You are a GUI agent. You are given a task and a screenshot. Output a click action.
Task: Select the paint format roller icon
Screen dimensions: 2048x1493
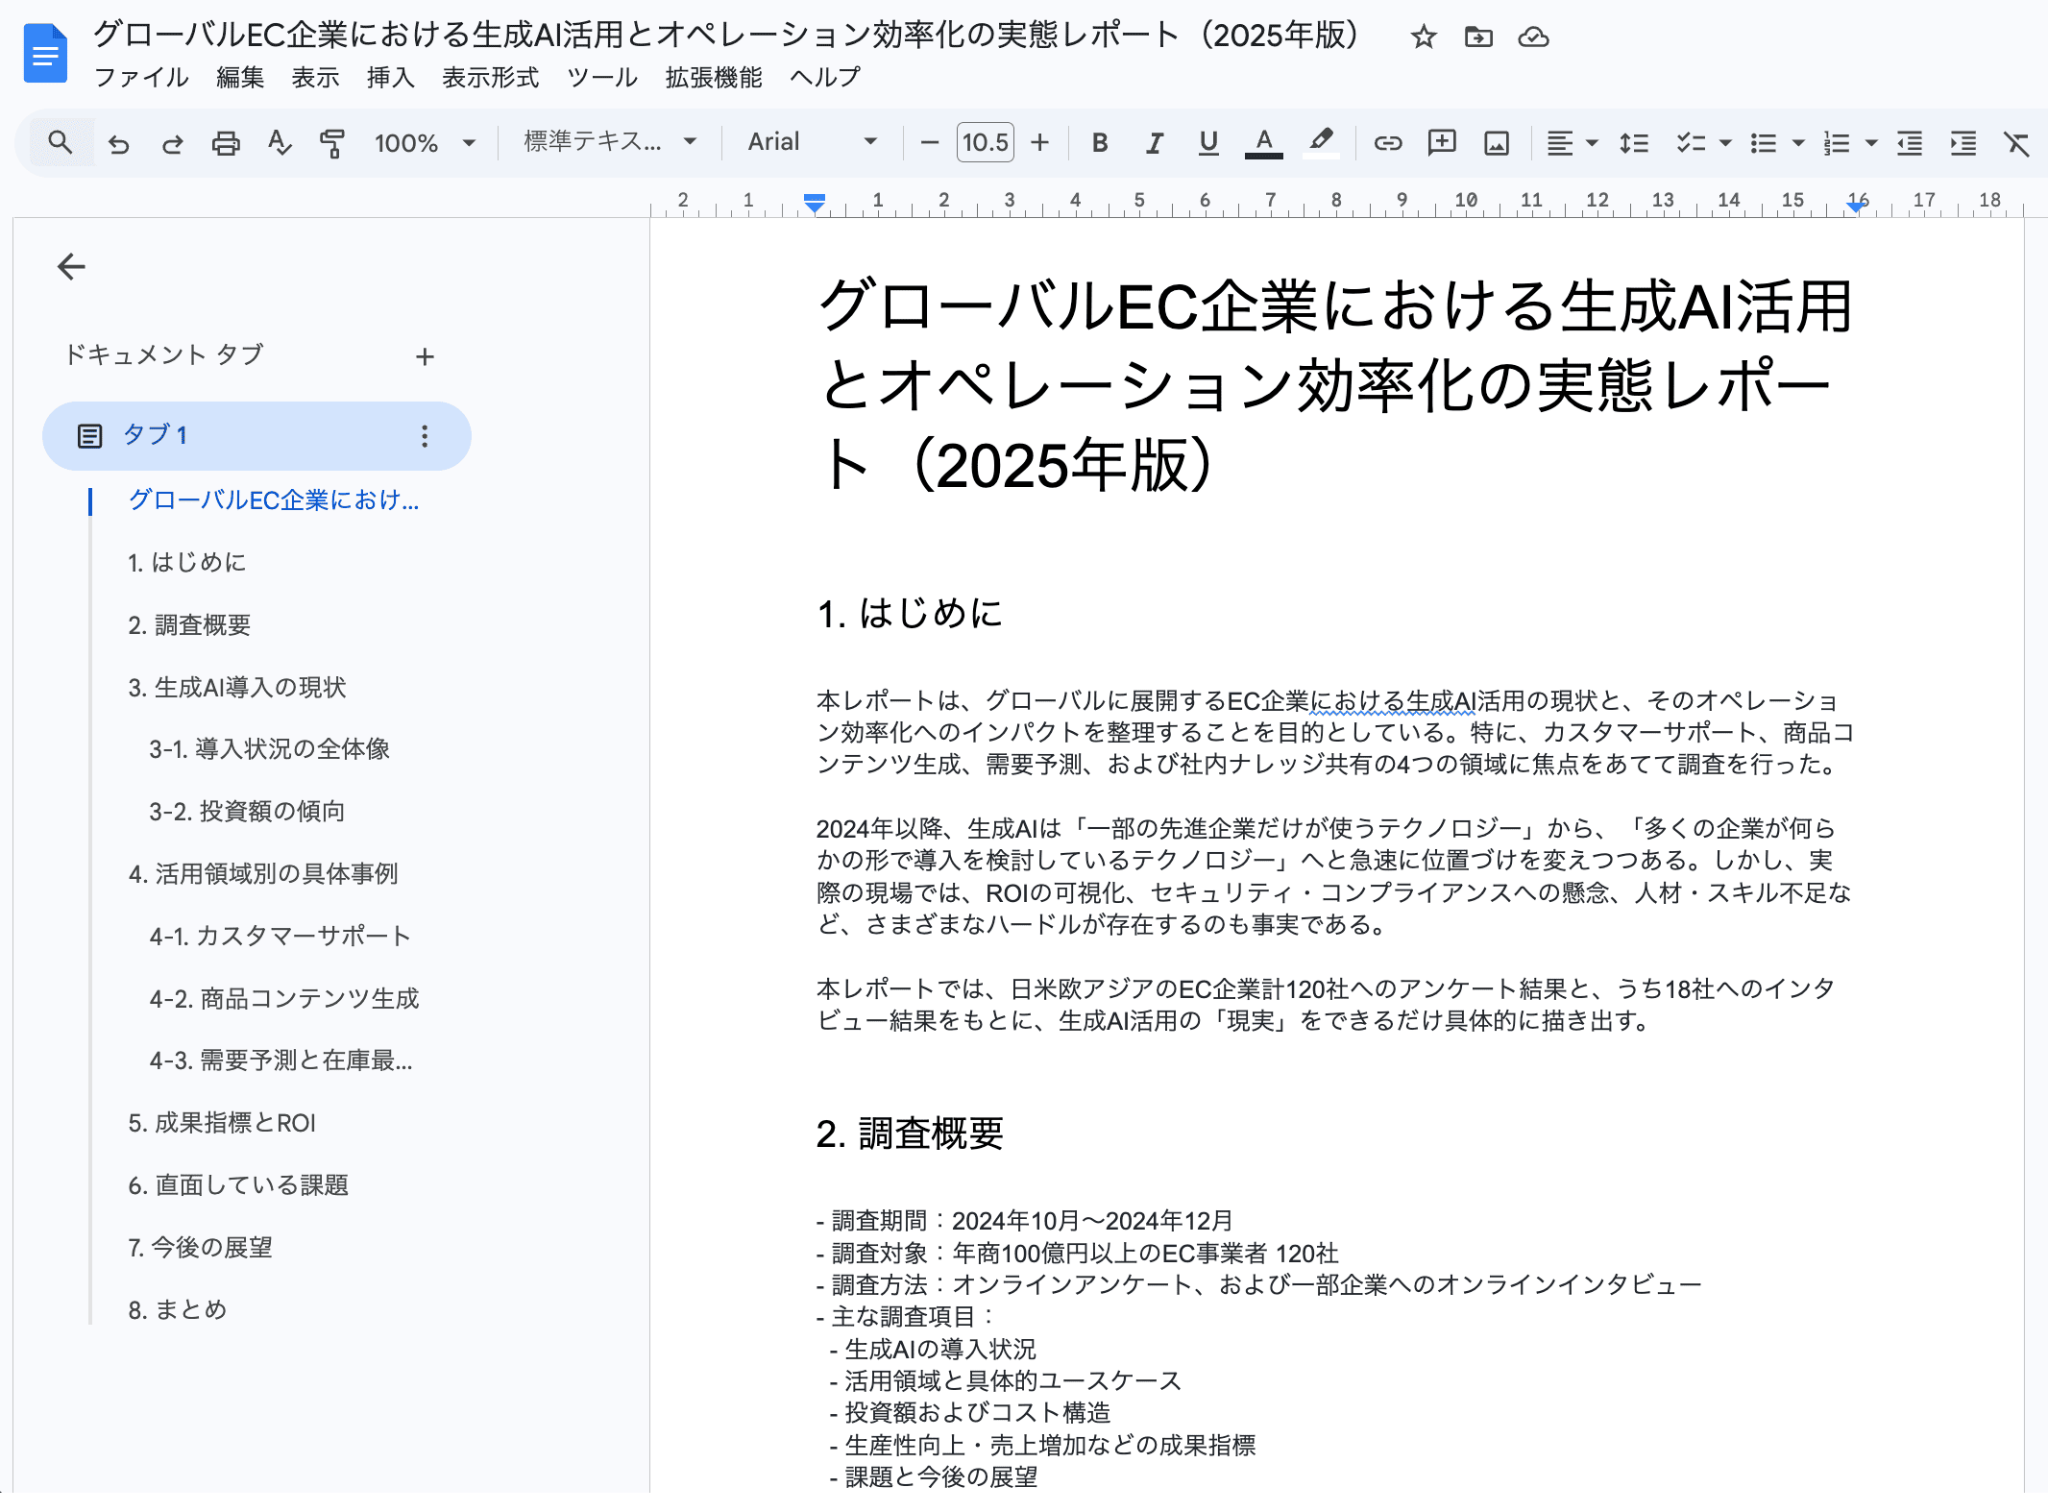pyautogui.click(x=332, y=143)
